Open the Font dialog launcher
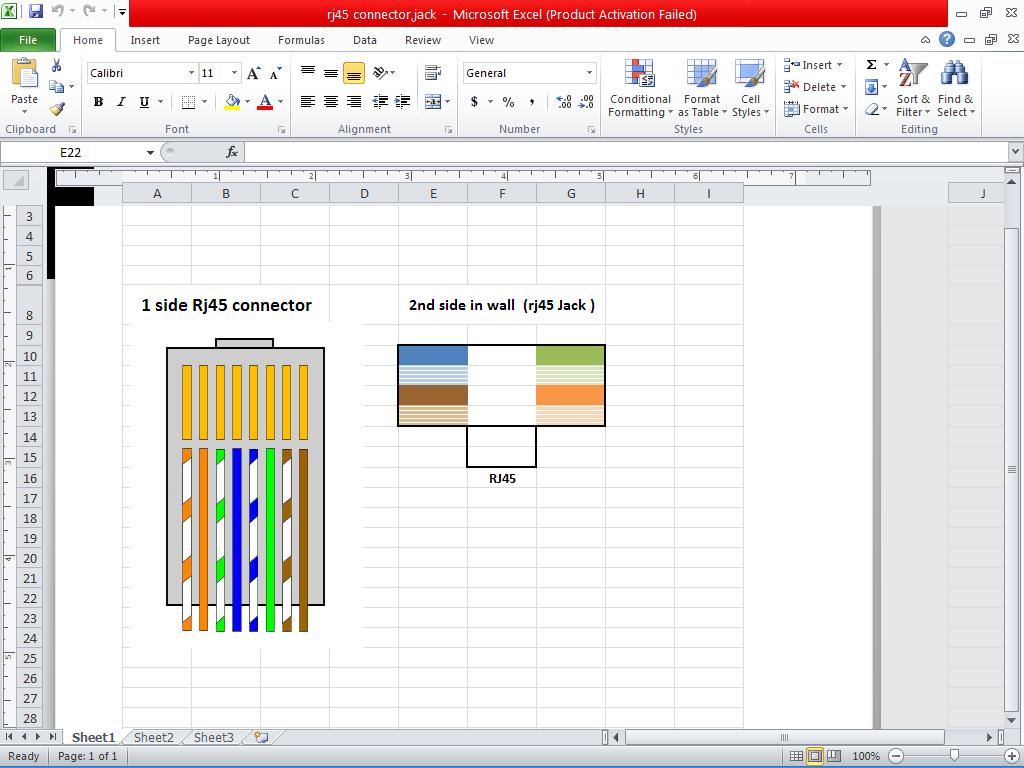This screenshot has width=1024, height=768. tap(281, 130)
